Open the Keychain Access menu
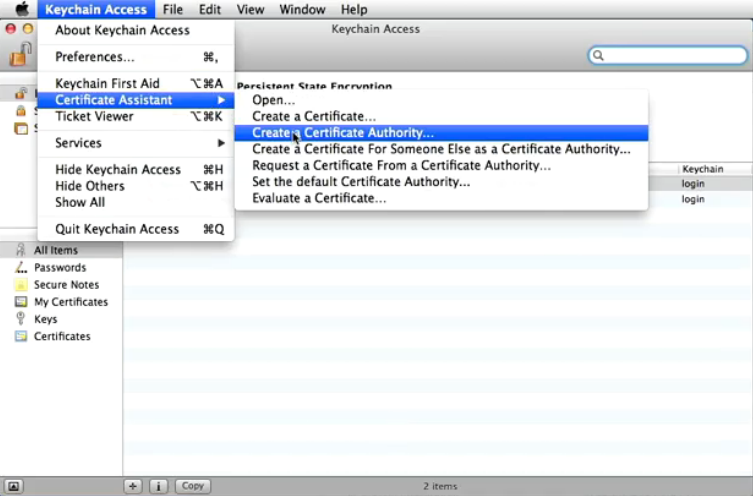 [96, 9]
